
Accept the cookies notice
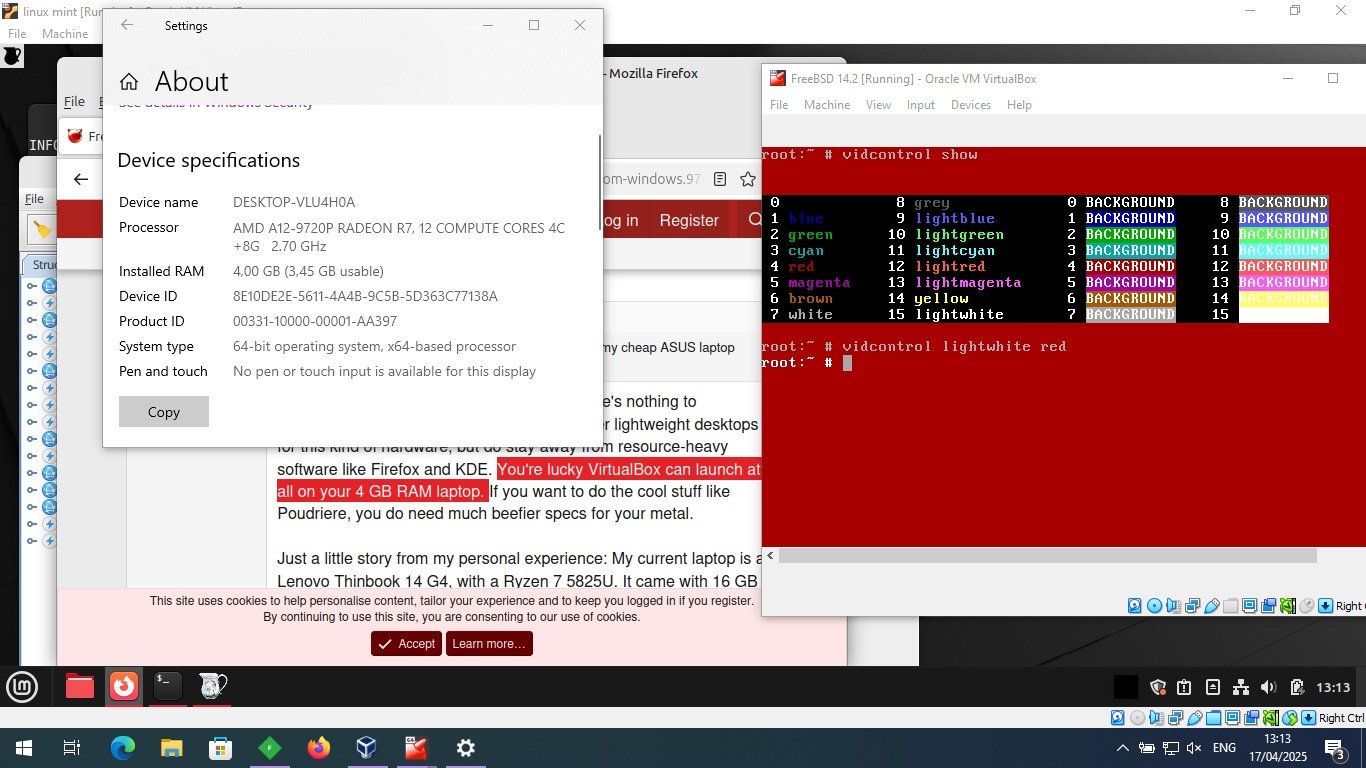406,644
